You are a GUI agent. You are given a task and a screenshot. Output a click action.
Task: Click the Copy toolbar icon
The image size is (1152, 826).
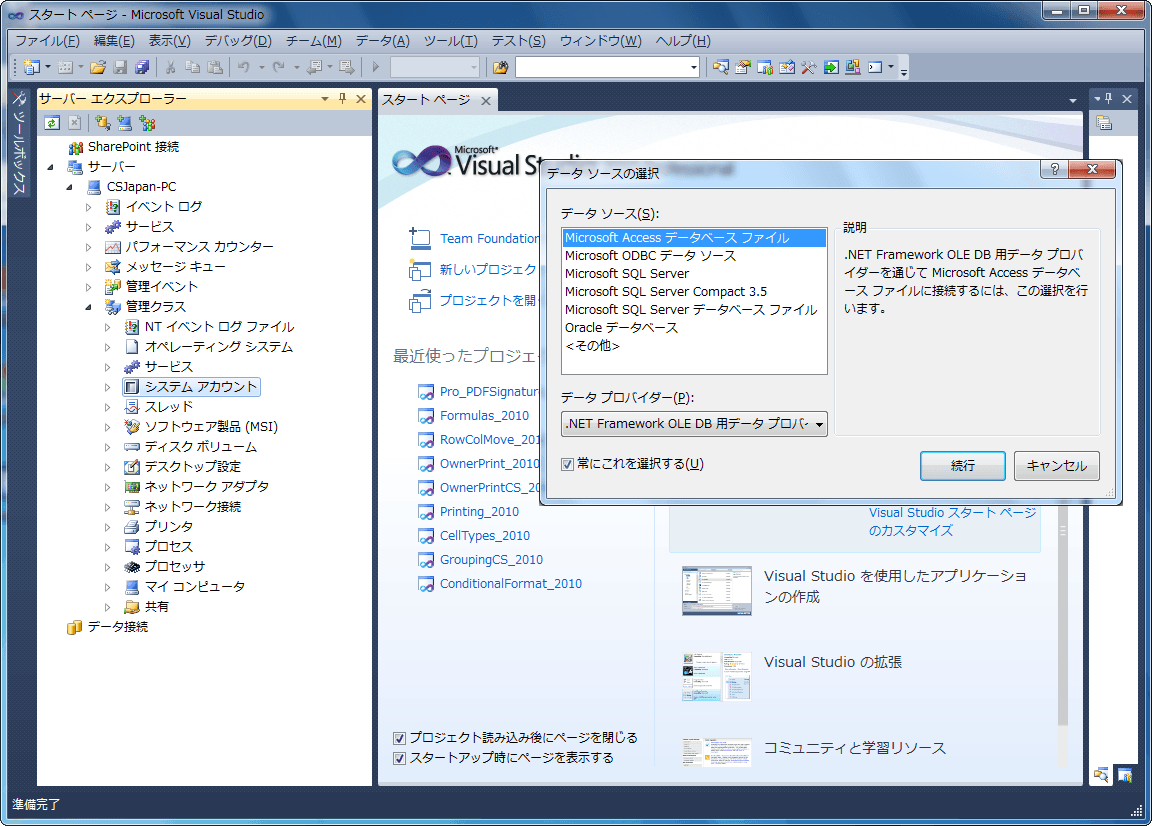[x=192, y=68]
